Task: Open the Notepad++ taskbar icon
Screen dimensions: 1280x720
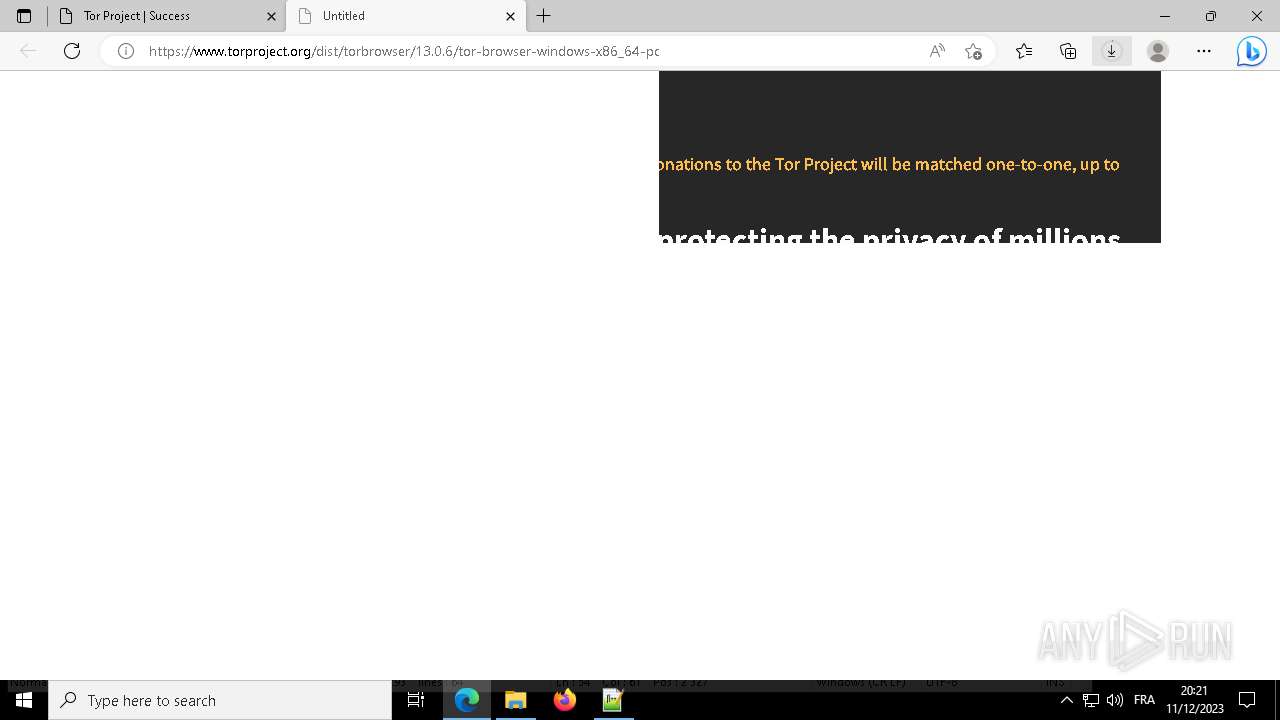Action: 613,700
